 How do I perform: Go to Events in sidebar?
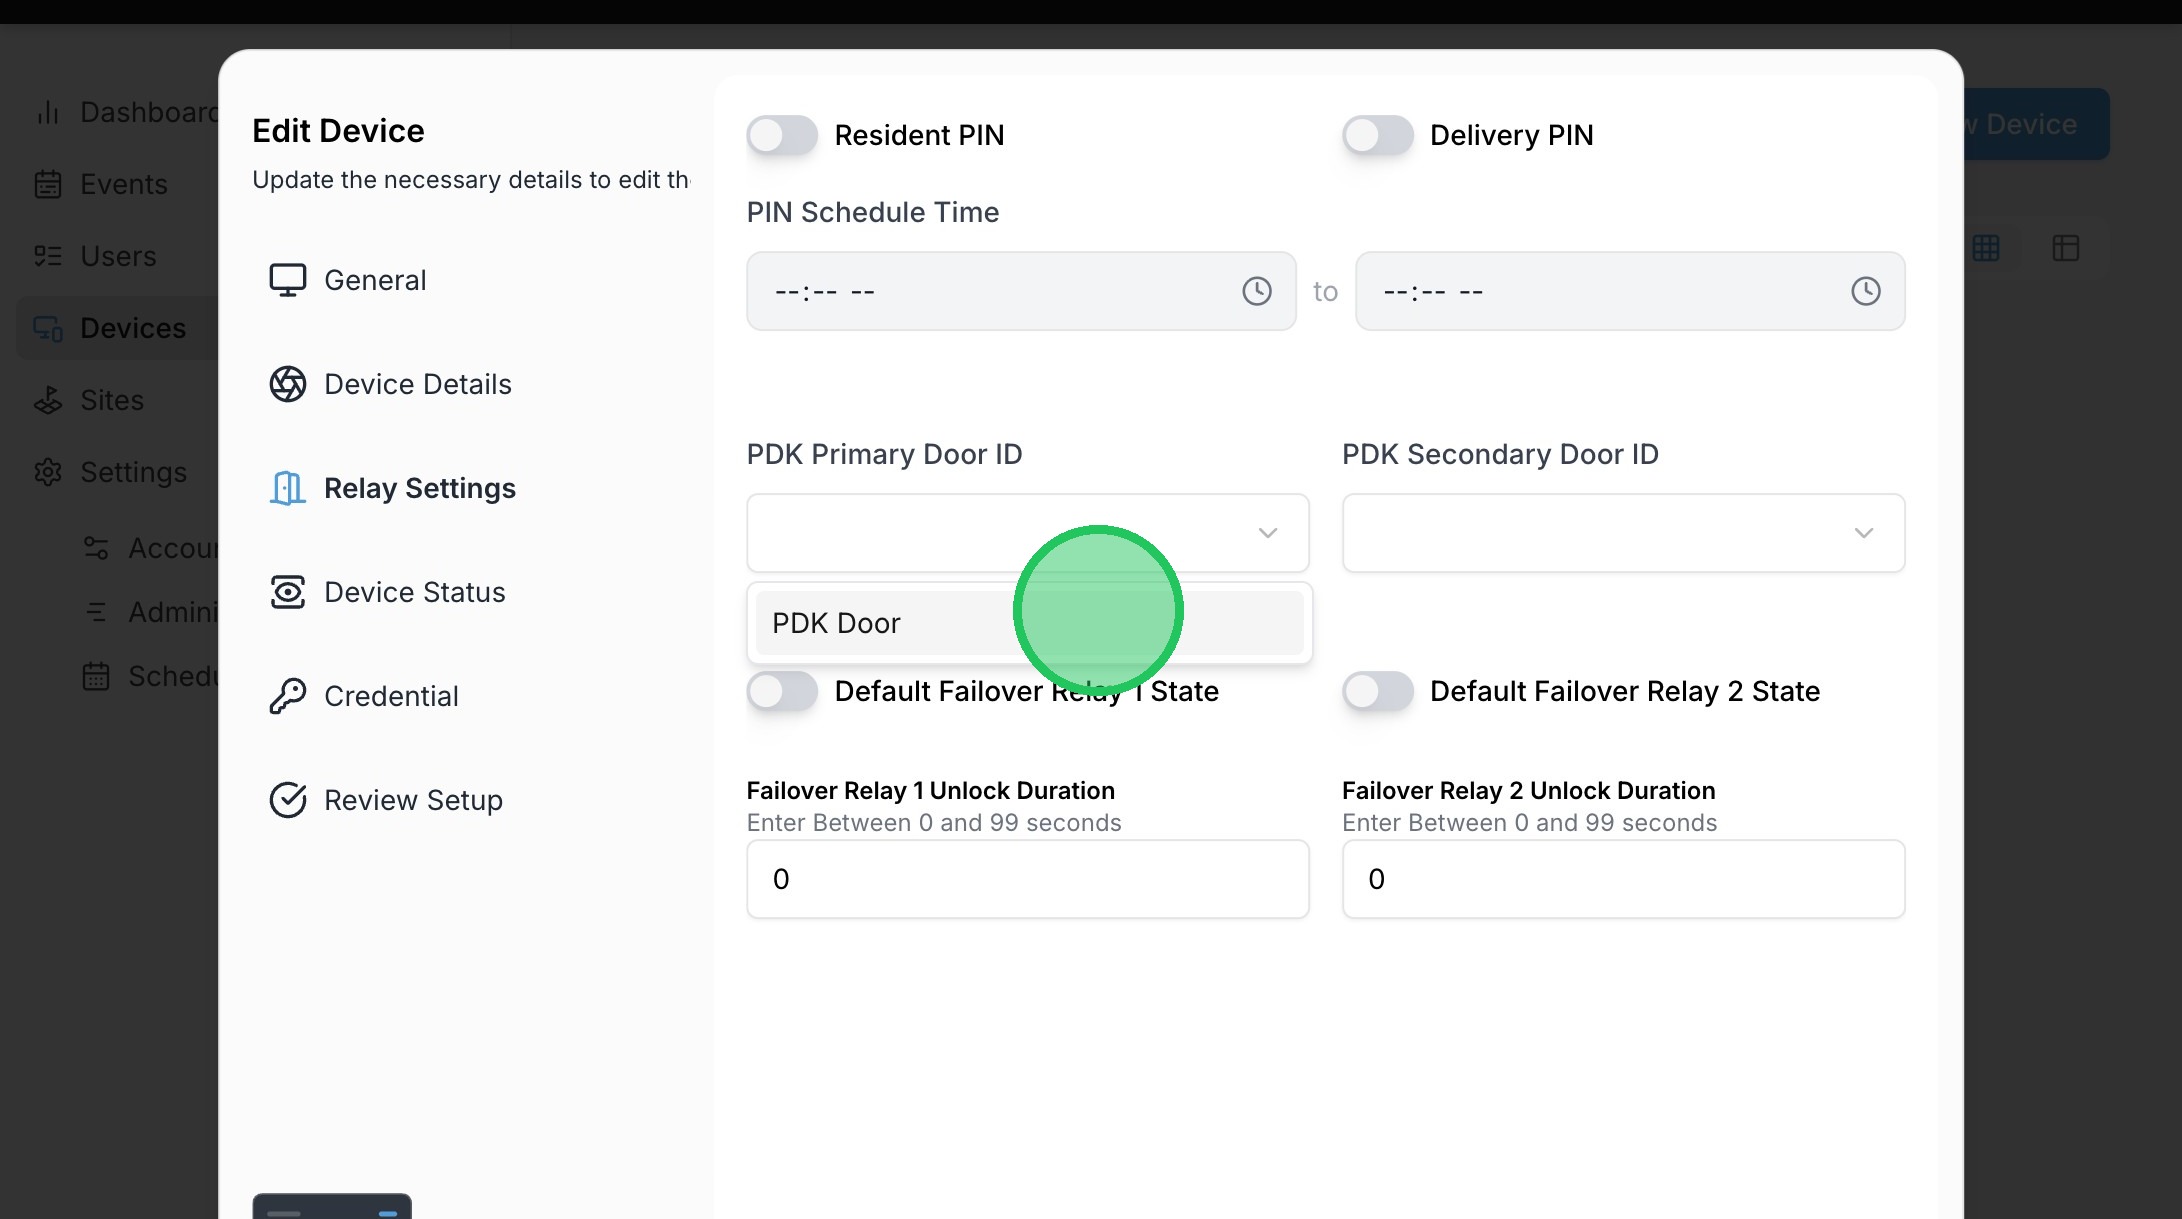click(x=123, y=184)
